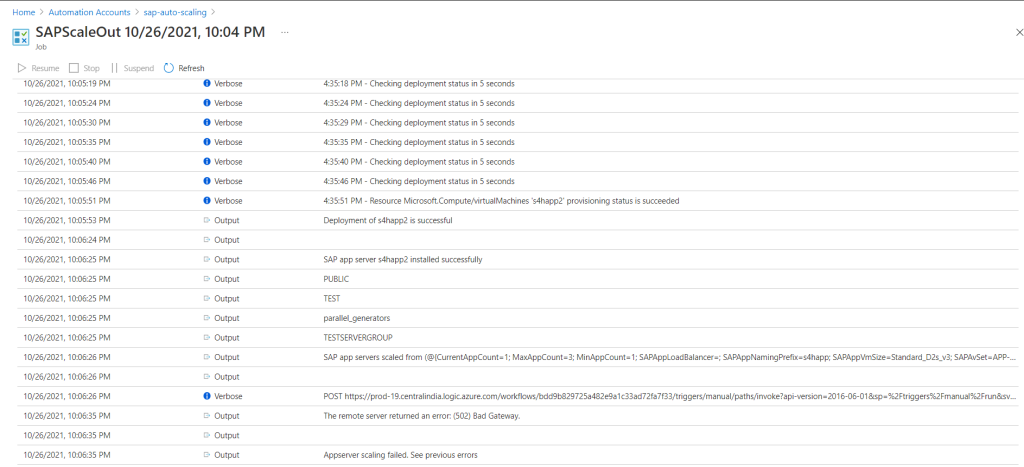Select the provisioning status succeeded message
This screenshot has height=467, width=1024.
(x=501, y=201)
